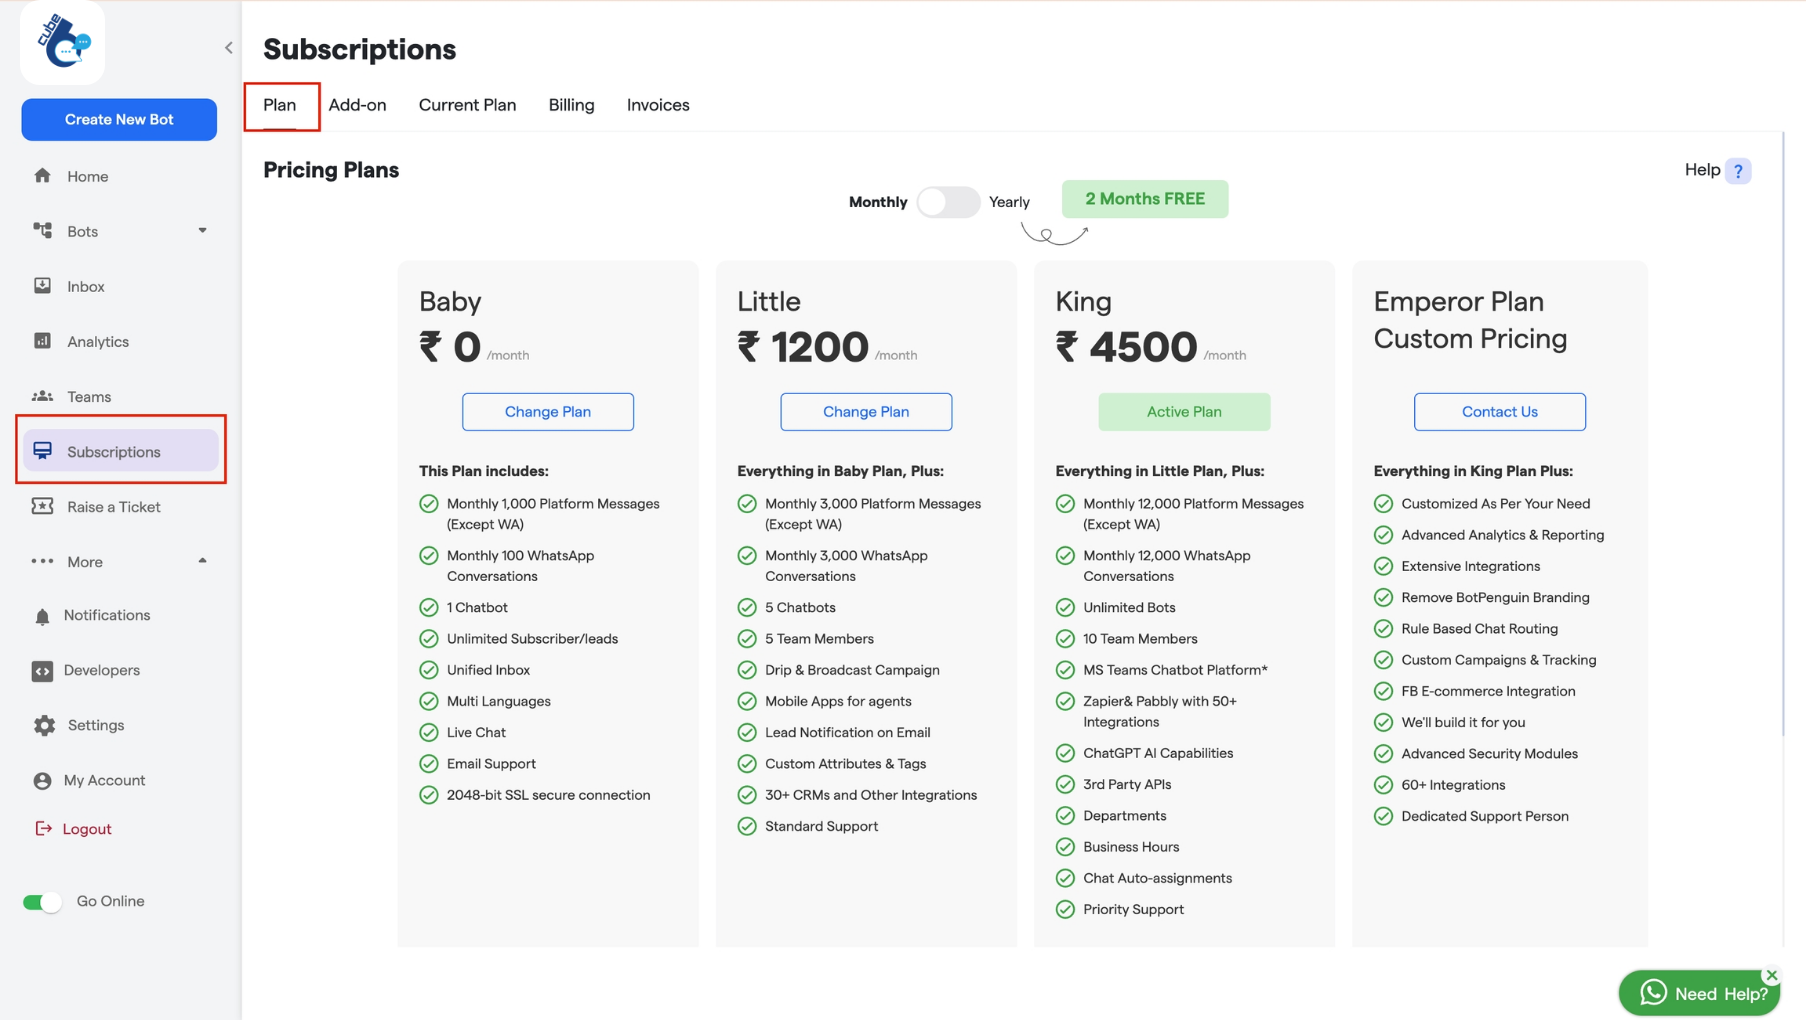The width and height of the screenshot is (1806, 1020).
Task: Expand the Bots dropdown arrow
Action: 202,231
